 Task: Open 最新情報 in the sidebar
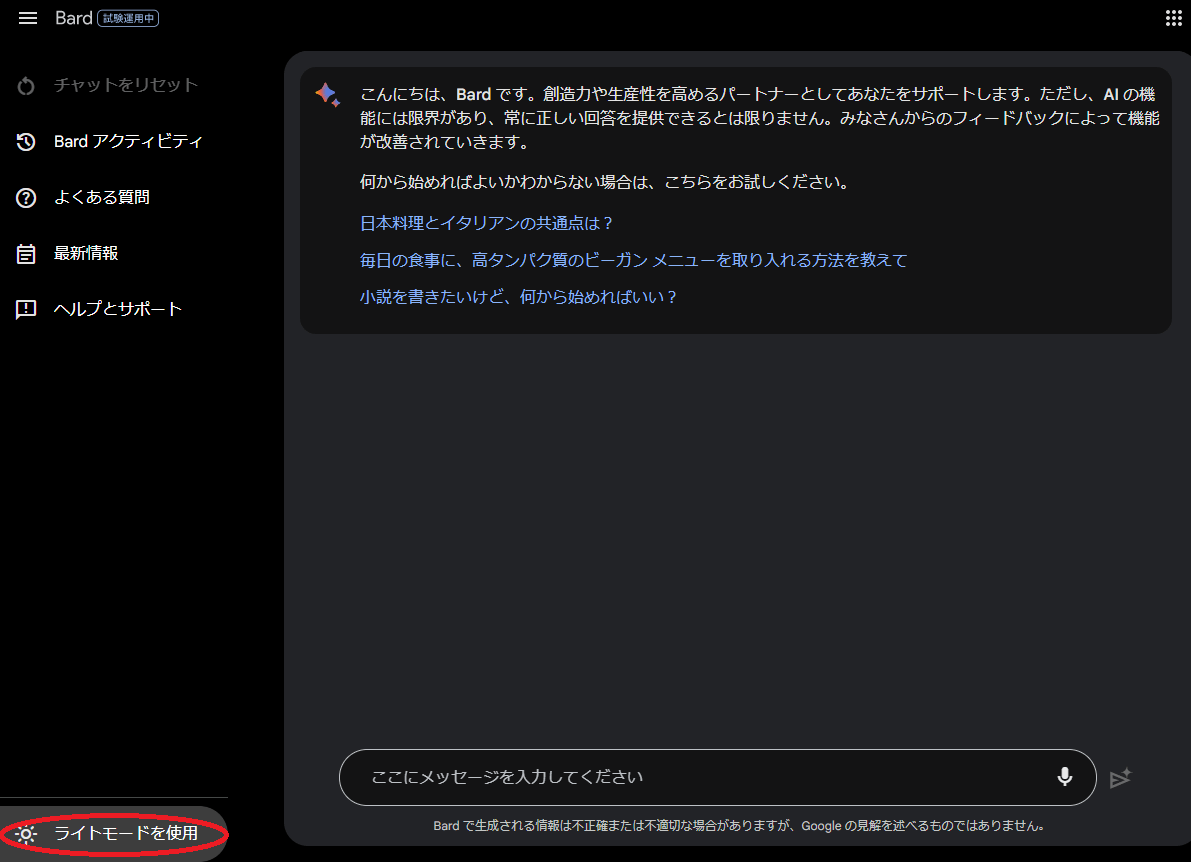click(86, 253)
